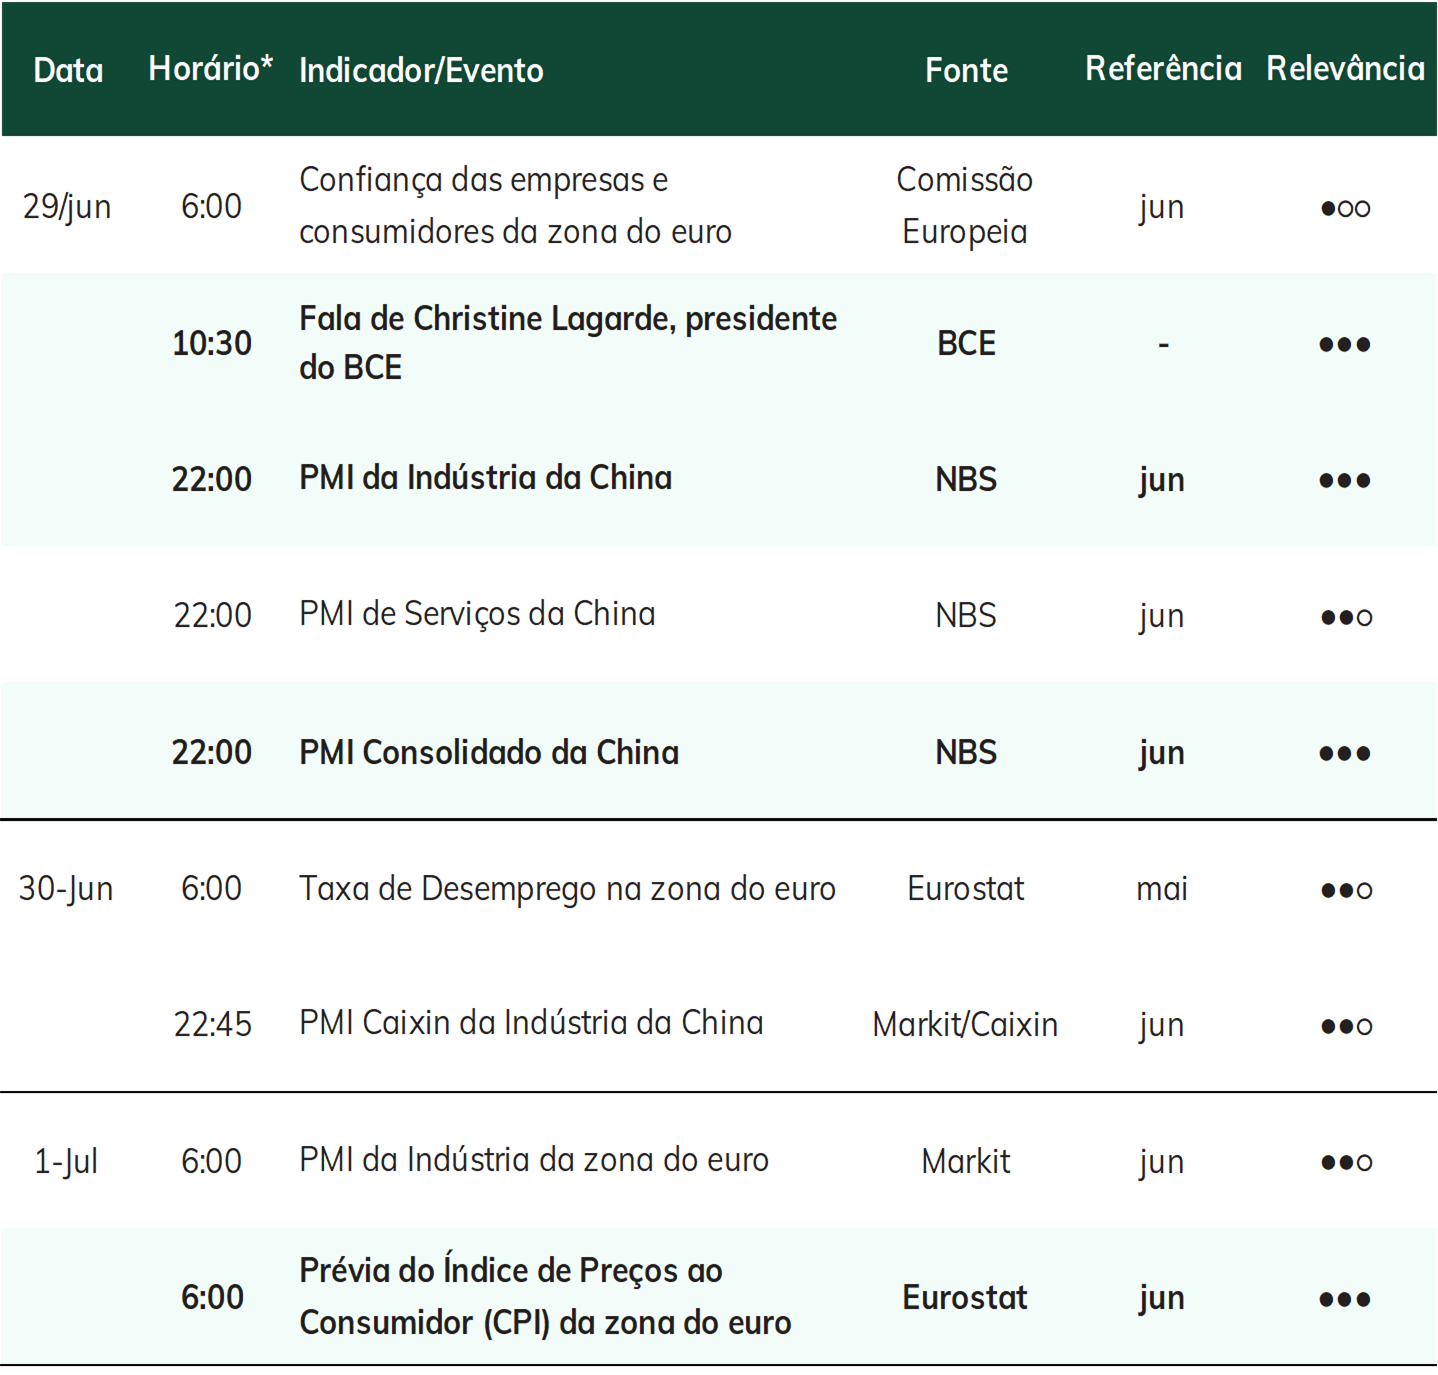Click relevance dots for PMI Consolidado da China
The image size is (1438, 1375).
1345,753
